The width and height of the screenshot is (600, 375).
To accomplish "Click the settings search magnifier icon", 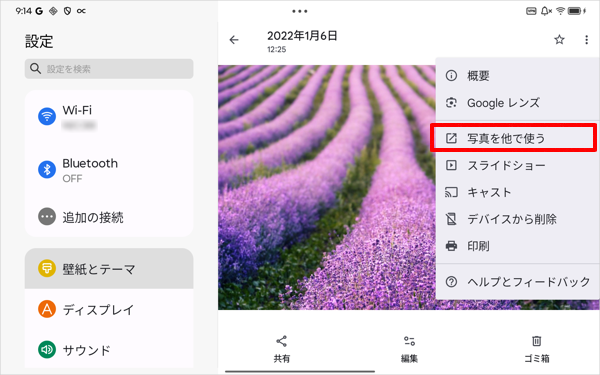I will click(x=35, y=69).
